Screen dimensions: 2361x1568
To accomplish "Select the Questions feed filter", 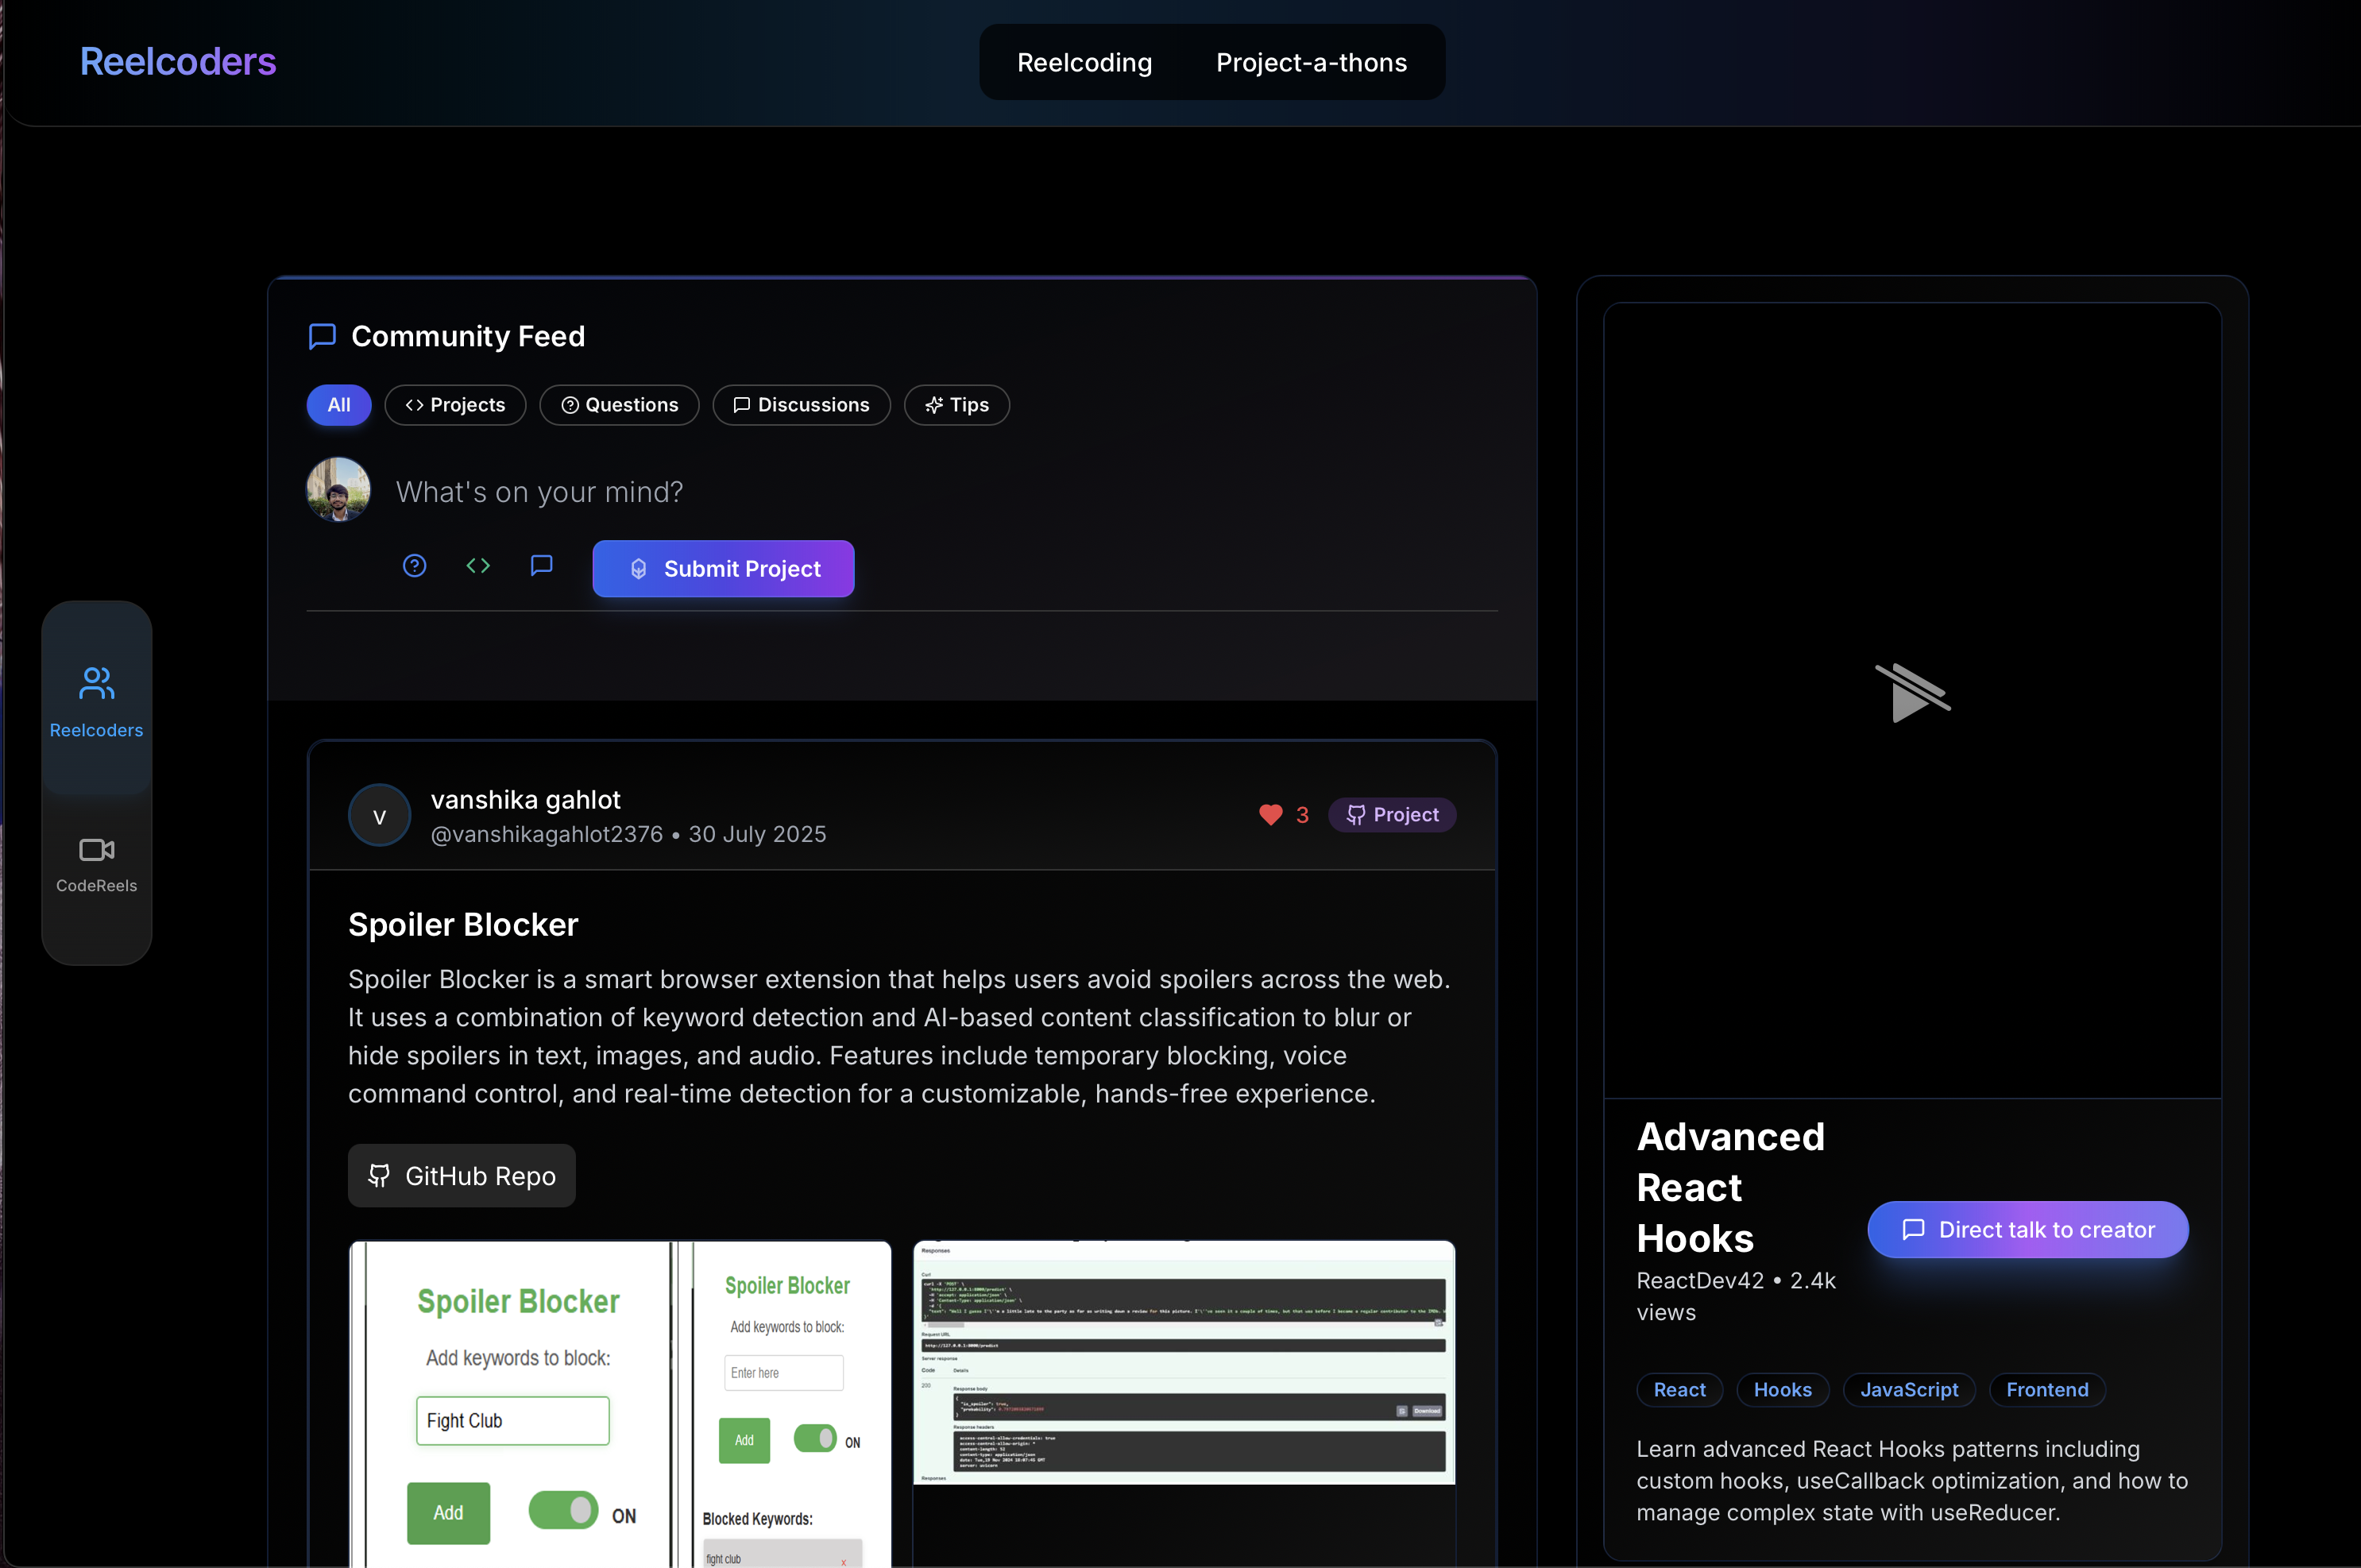I will tap(619, 404).
